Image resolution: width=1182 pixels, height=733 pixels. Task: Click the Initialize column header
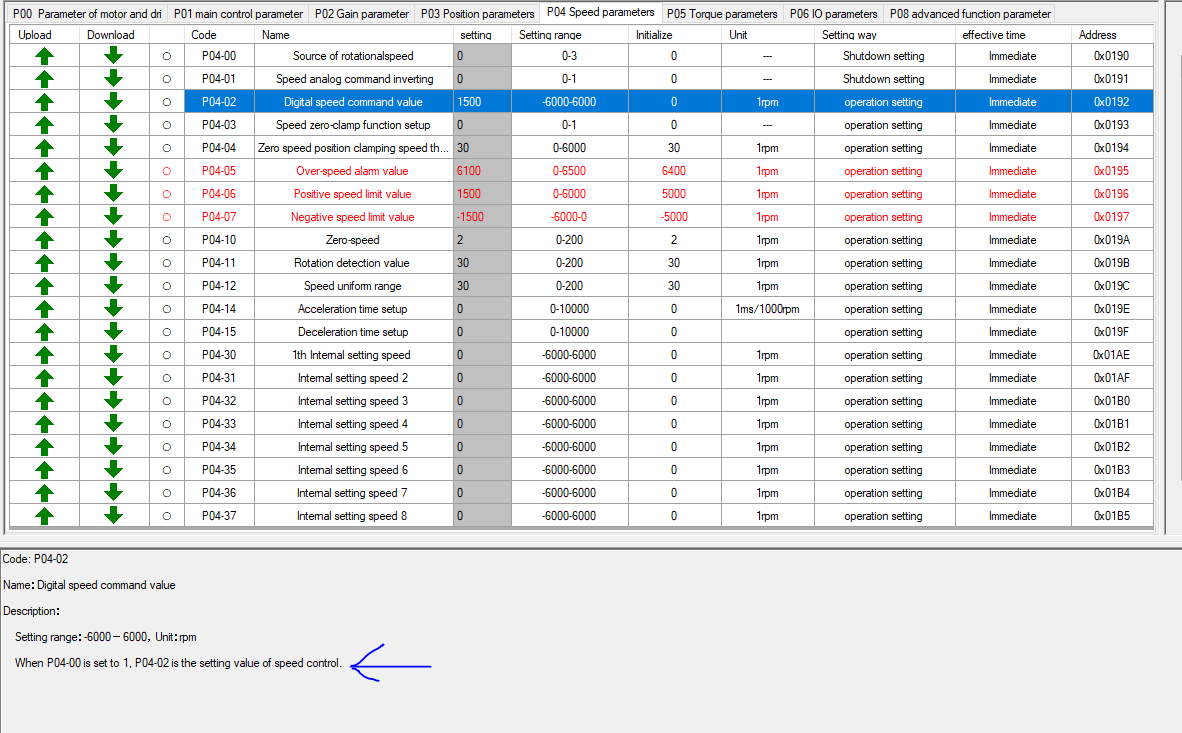coord(674,35)
